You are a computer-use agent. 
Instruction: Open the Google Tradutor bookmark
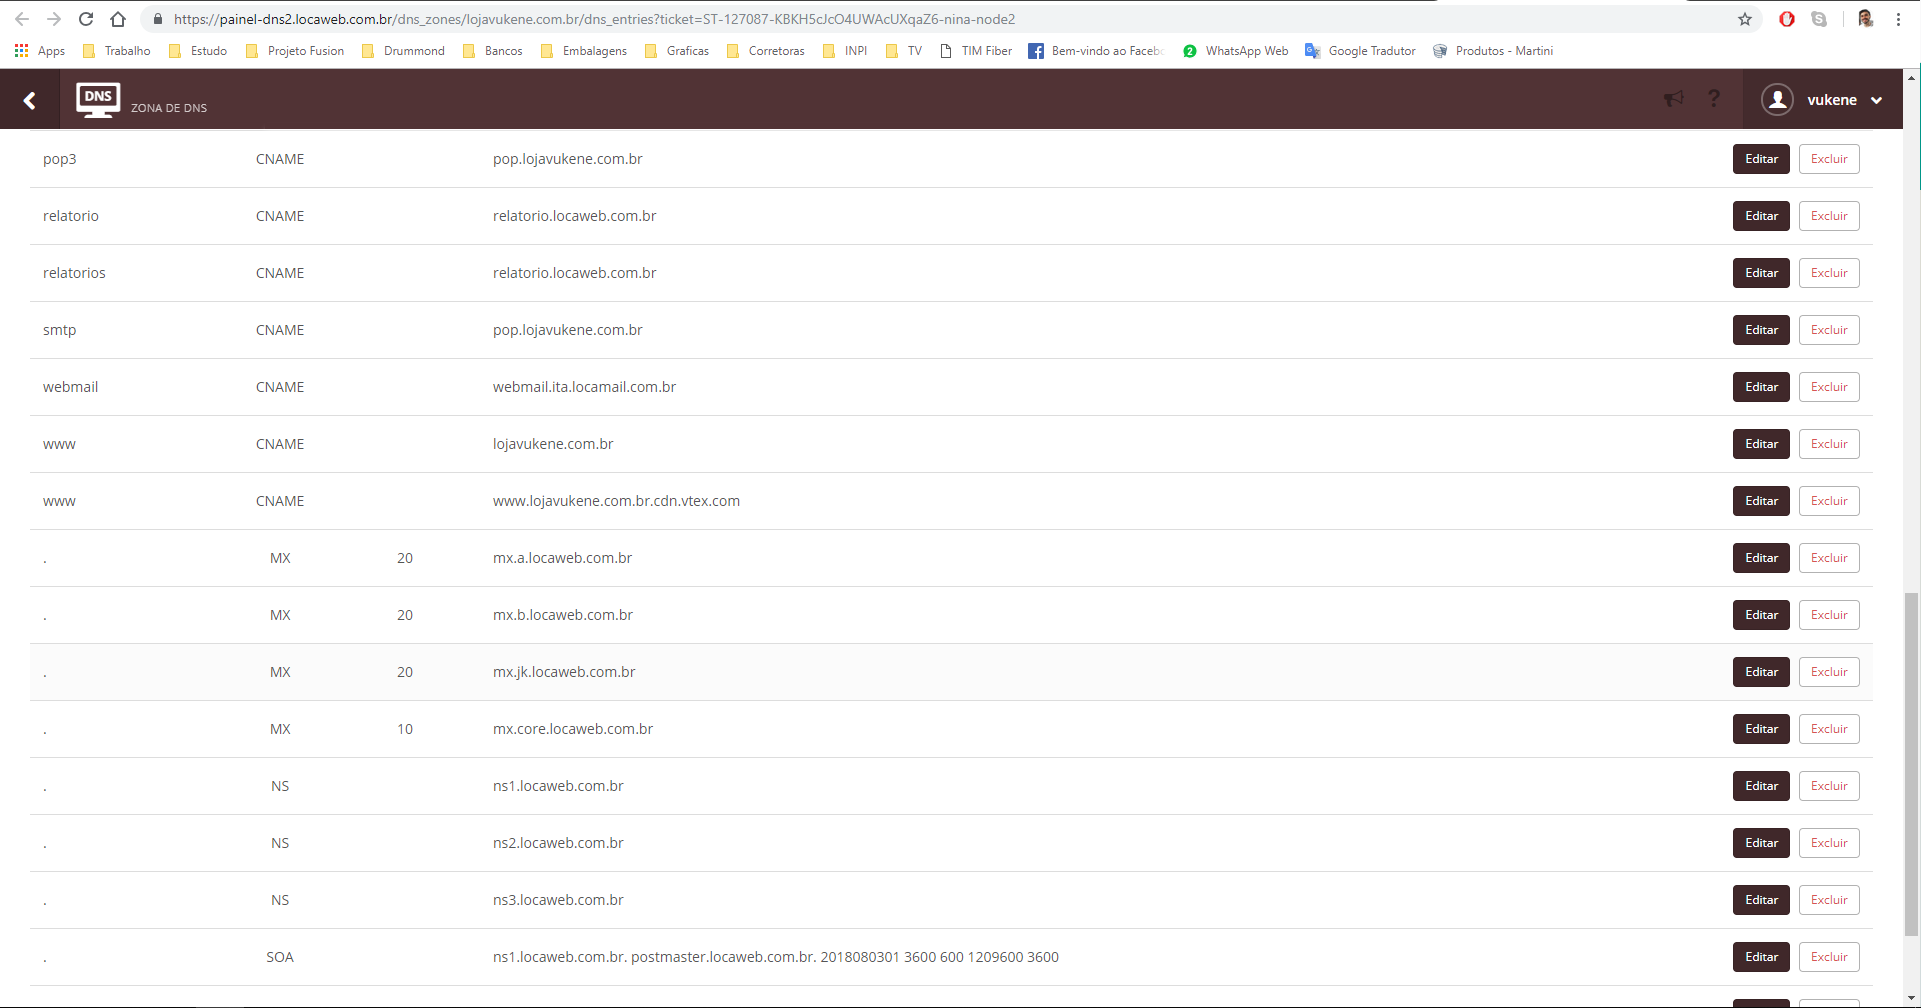coord(1361,51)
